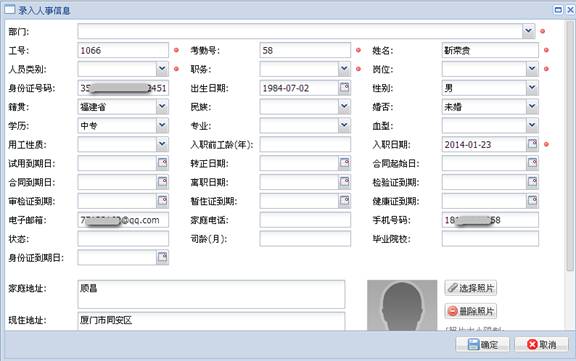Open the 婚否 dropdown showing 未婚

click(x=532, y=107)
